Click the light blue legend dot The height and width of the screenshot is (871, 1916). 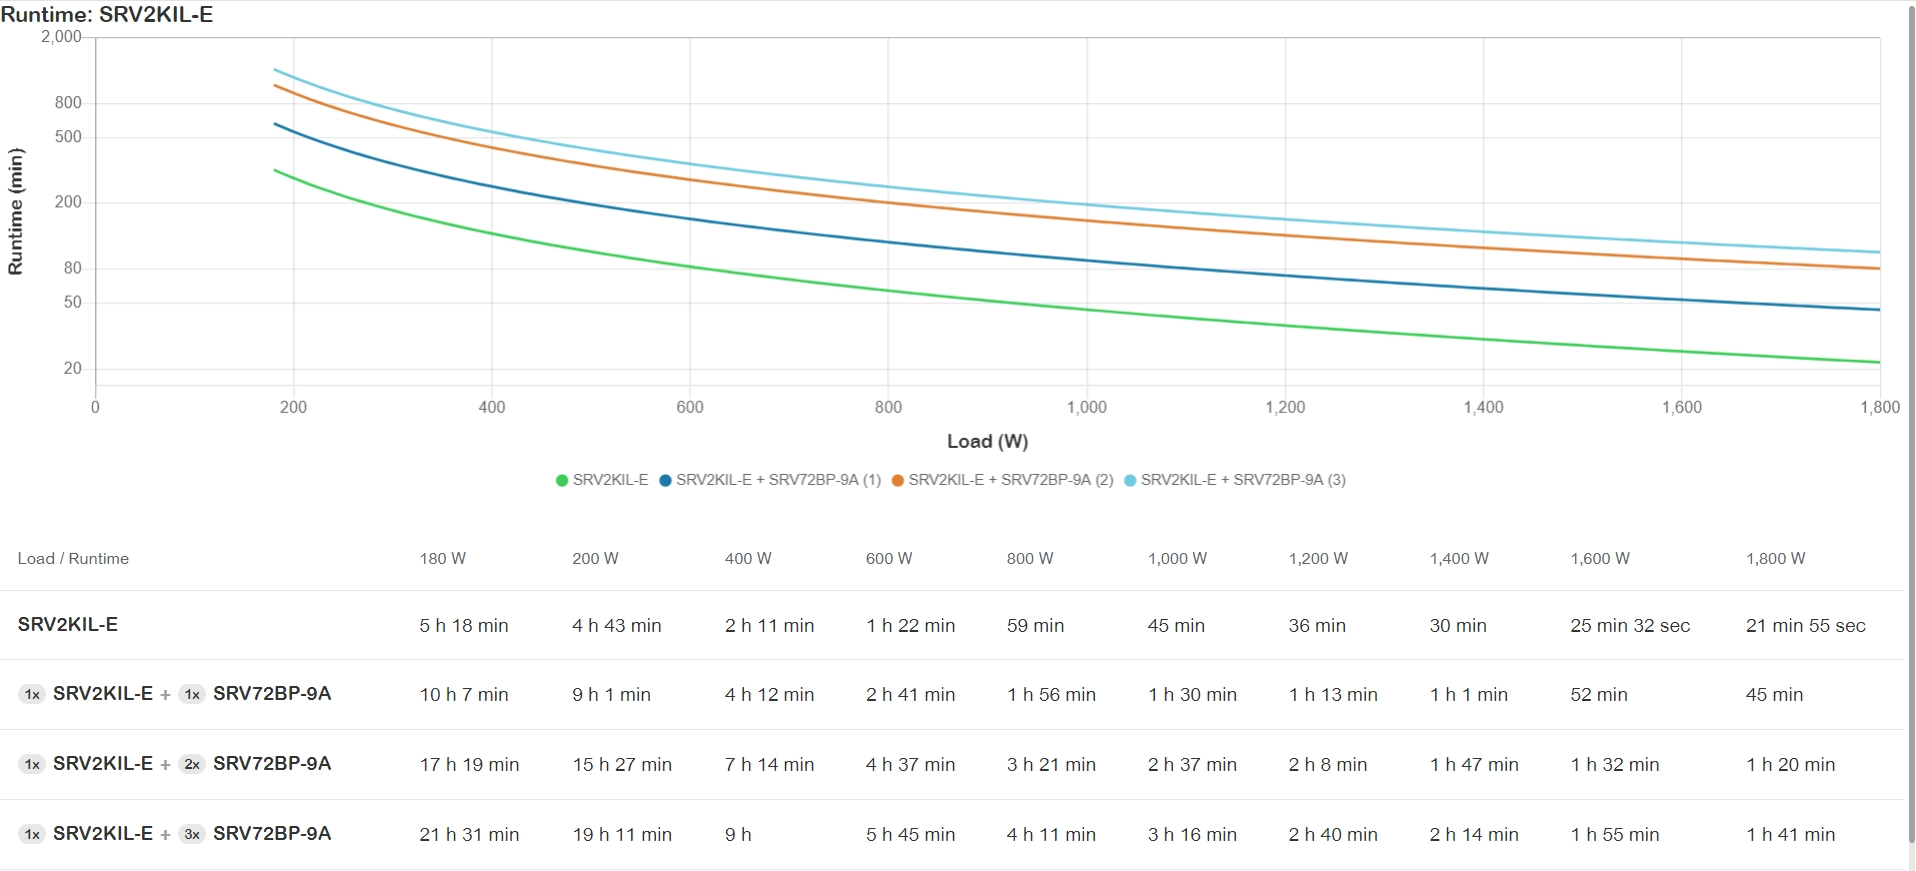pos(1130,480)
